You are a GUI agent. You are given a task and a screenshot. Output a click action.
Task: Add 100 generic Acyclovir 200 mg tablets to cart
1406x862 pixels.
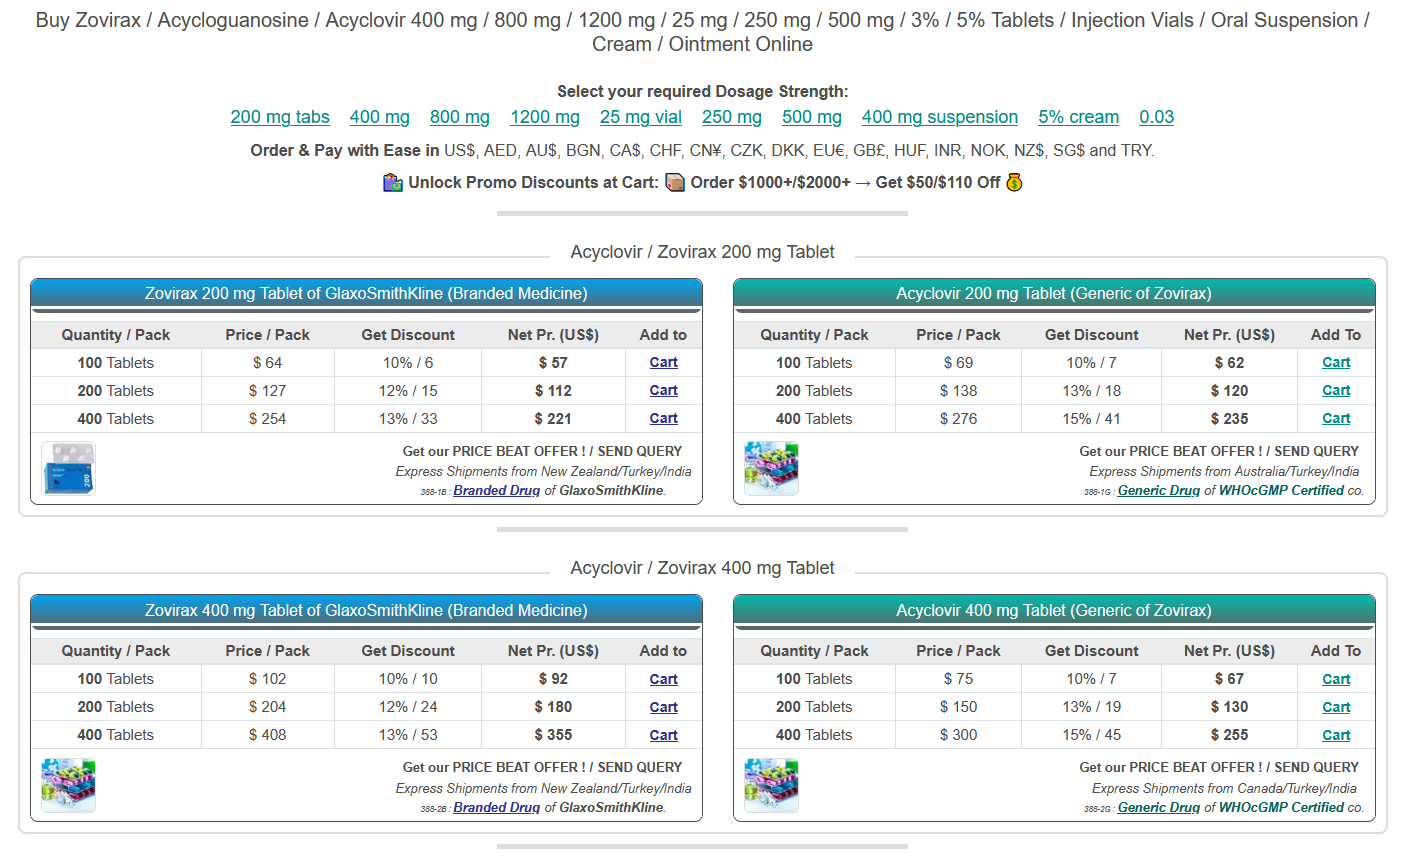coord(1336,363)
